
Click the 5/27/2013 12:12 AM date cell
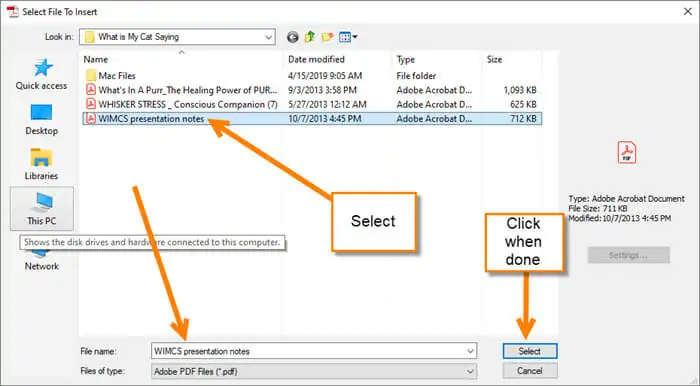pyautogui.click(x=327, y=104)
